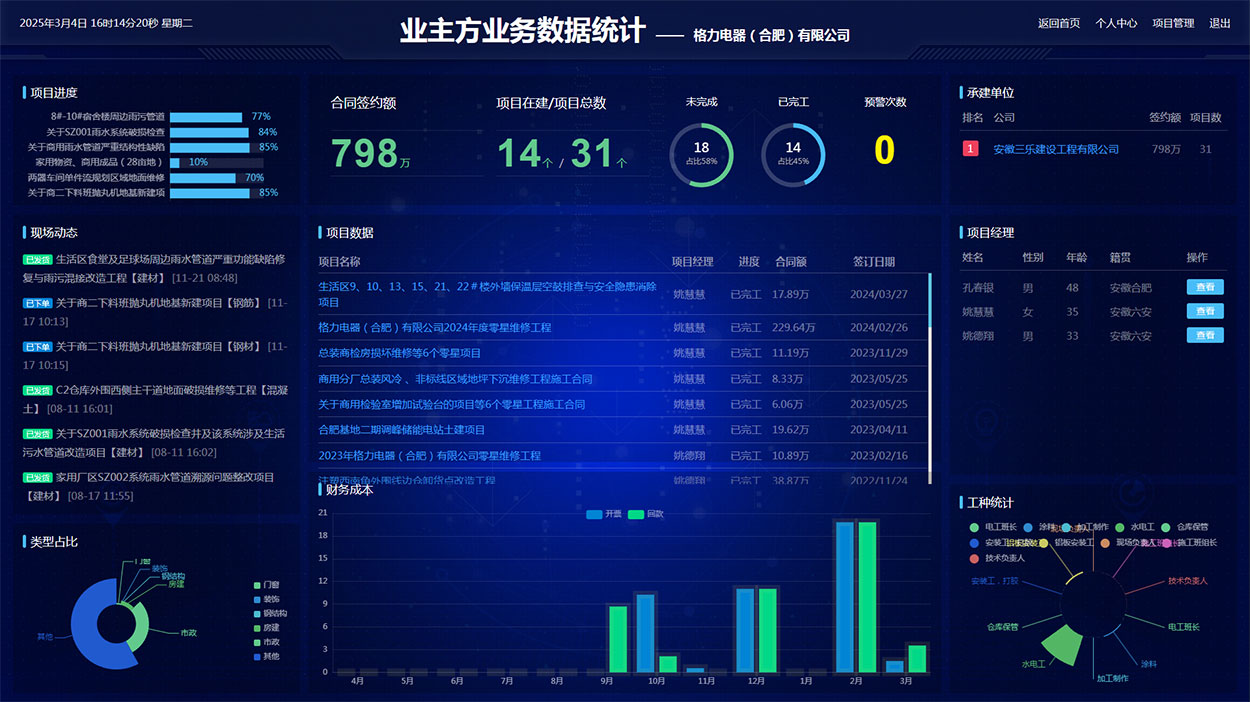This screenshot has width=1250, height=702.
Task: Toggle 钢结构 legend in 类型占比
Action: click(270, 613)
